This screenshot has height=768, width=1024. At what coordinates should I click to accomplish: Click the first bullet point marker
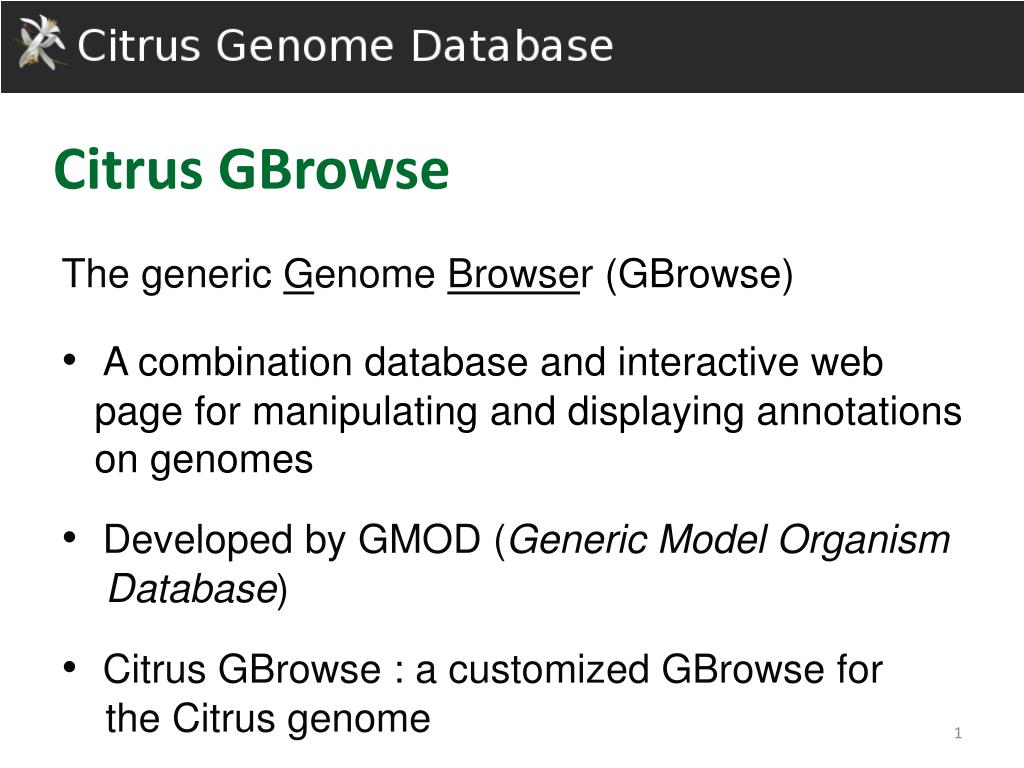[70, 360]
